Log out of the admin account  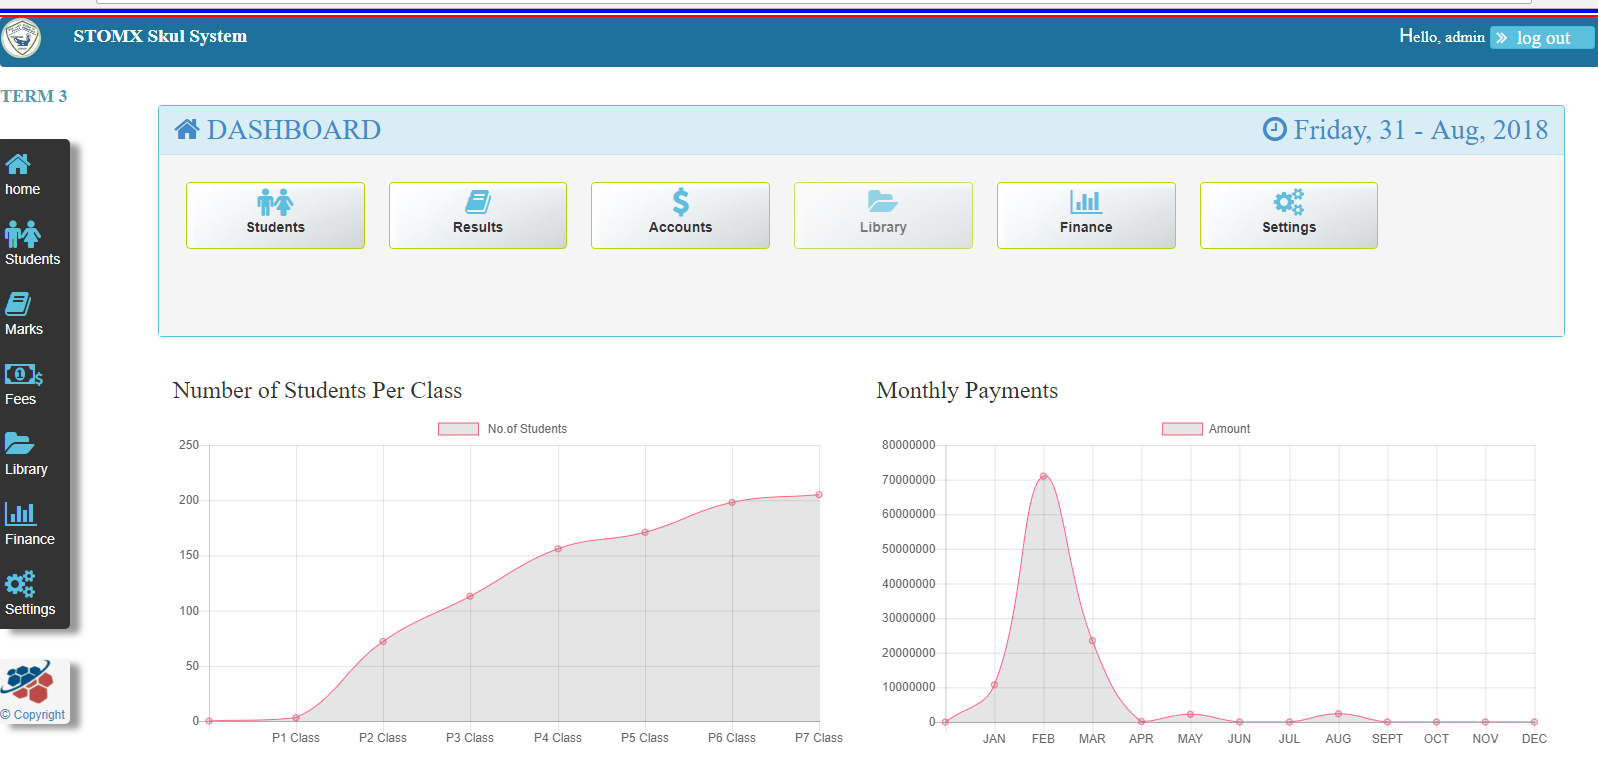click(1542, 38)
